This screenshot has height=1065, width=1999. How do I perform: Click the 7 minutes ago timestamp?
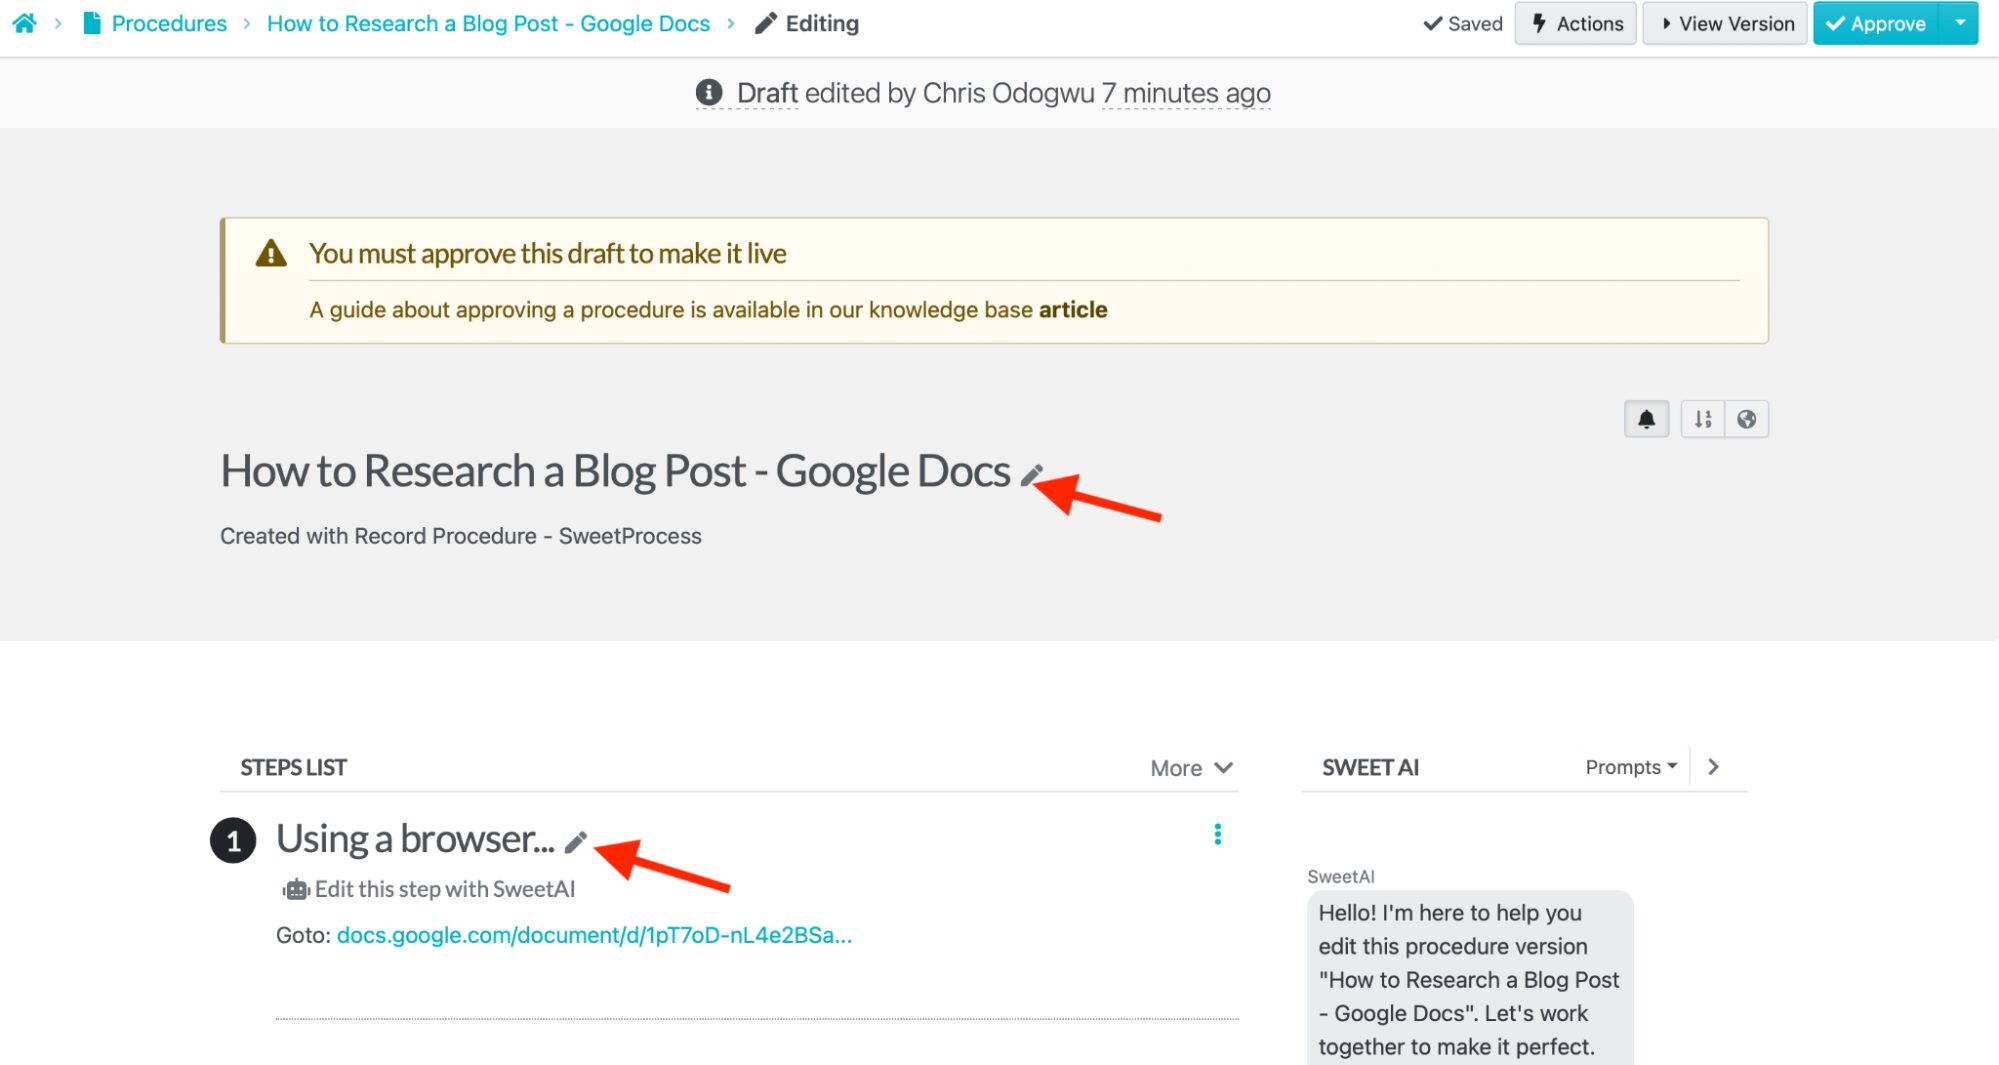pos(1186,93)
